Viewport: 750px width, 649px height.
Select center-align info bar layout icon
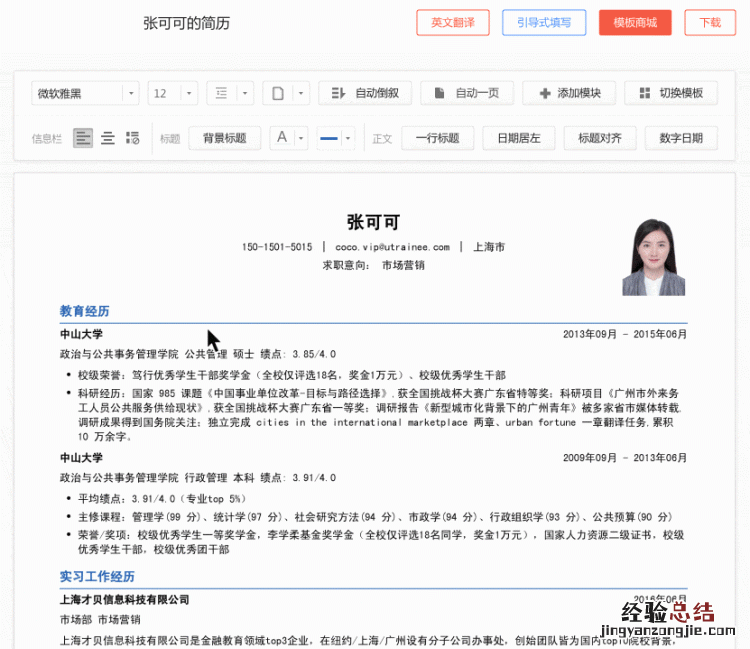pyautogui.click(x=108, y=138)
